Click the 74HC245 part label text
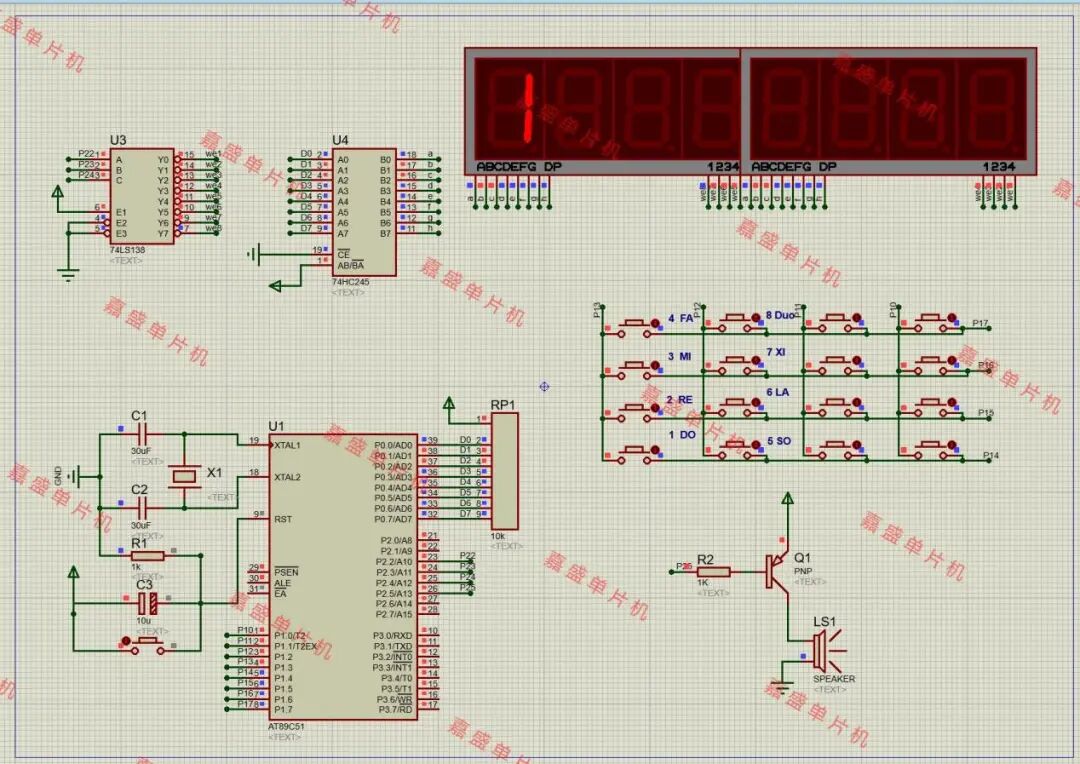This screenshot has height=764, width=1080. click(x=351, y=282)
